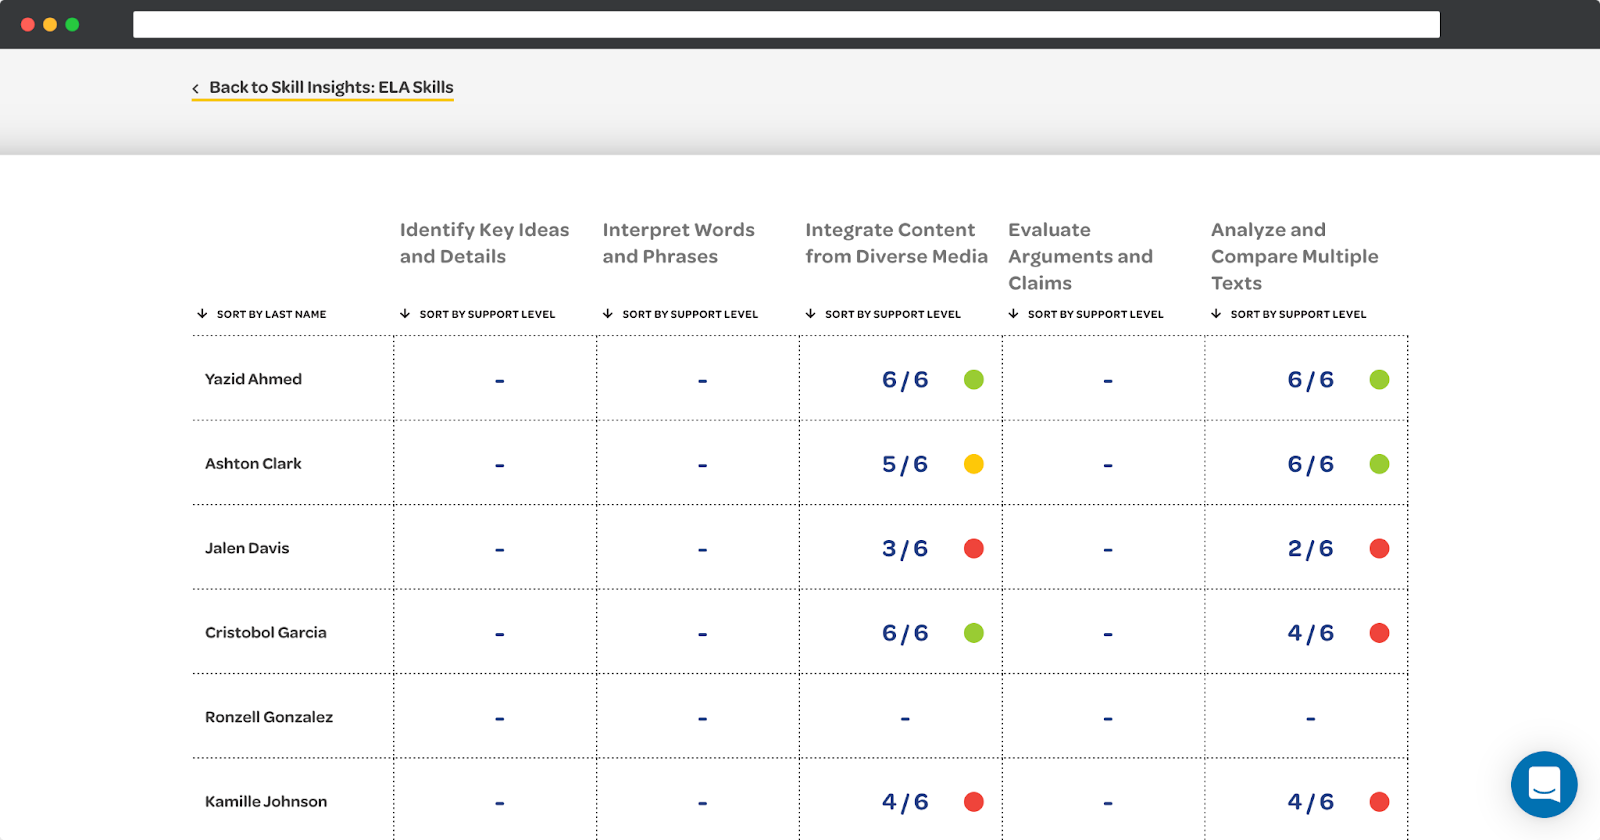This screenshot has width=1600, height=840.
Task: Open Cristobol Garcia's 6/6 Integrate Content score
Action: 905,633
